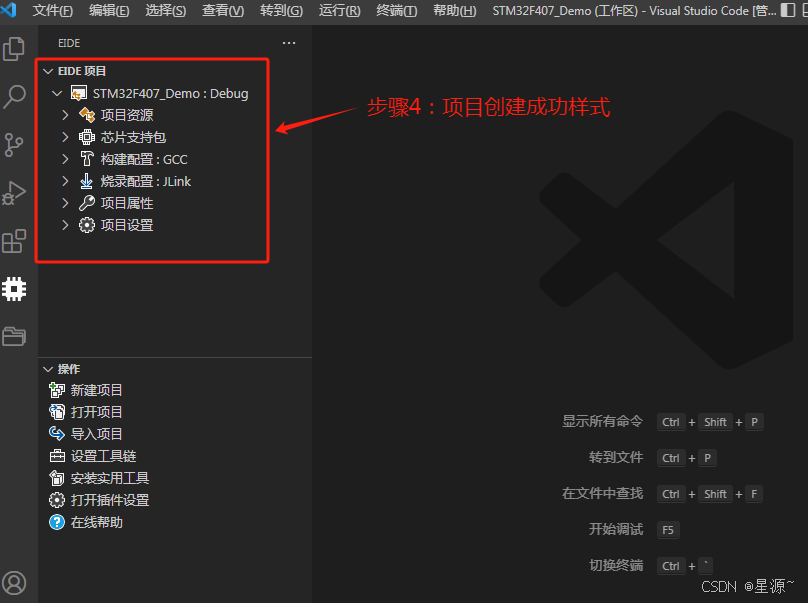Click 设置工具链 operation
The image size is (808, 603).
click(103, 456)
